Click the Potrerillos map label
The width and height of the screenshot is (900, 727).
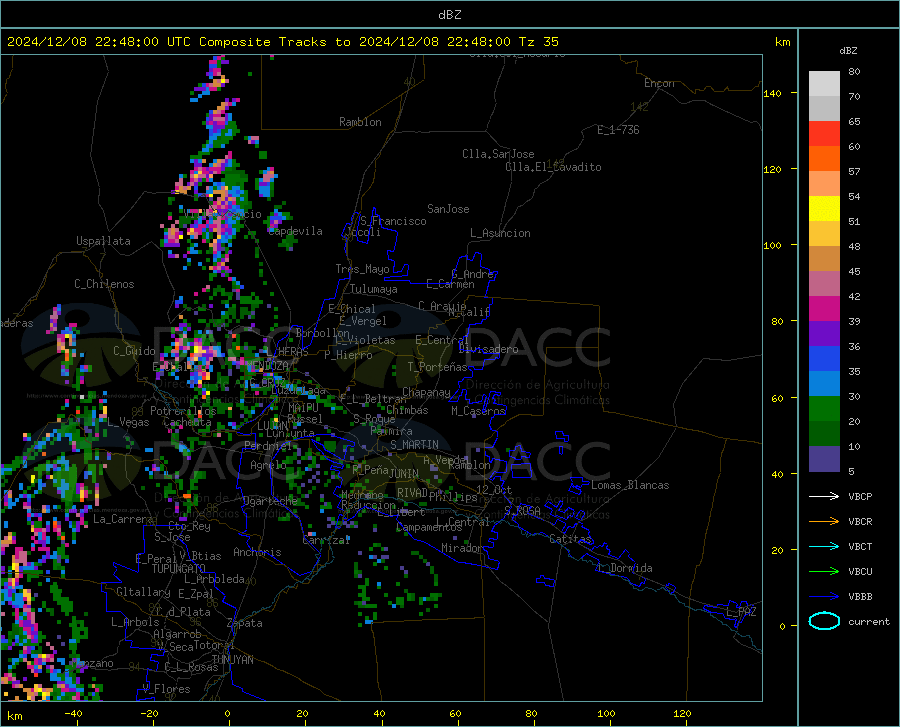(x=183, y=411)
